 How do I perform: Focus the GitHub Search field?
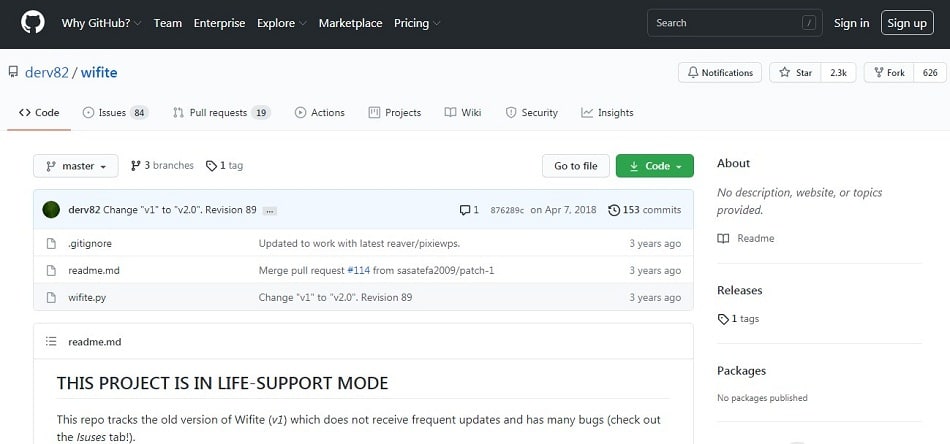735,23
